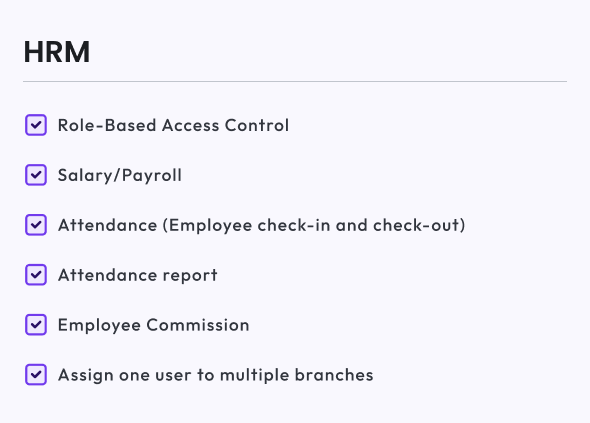Click the Role-Based Access Control label text

(173, 125)
